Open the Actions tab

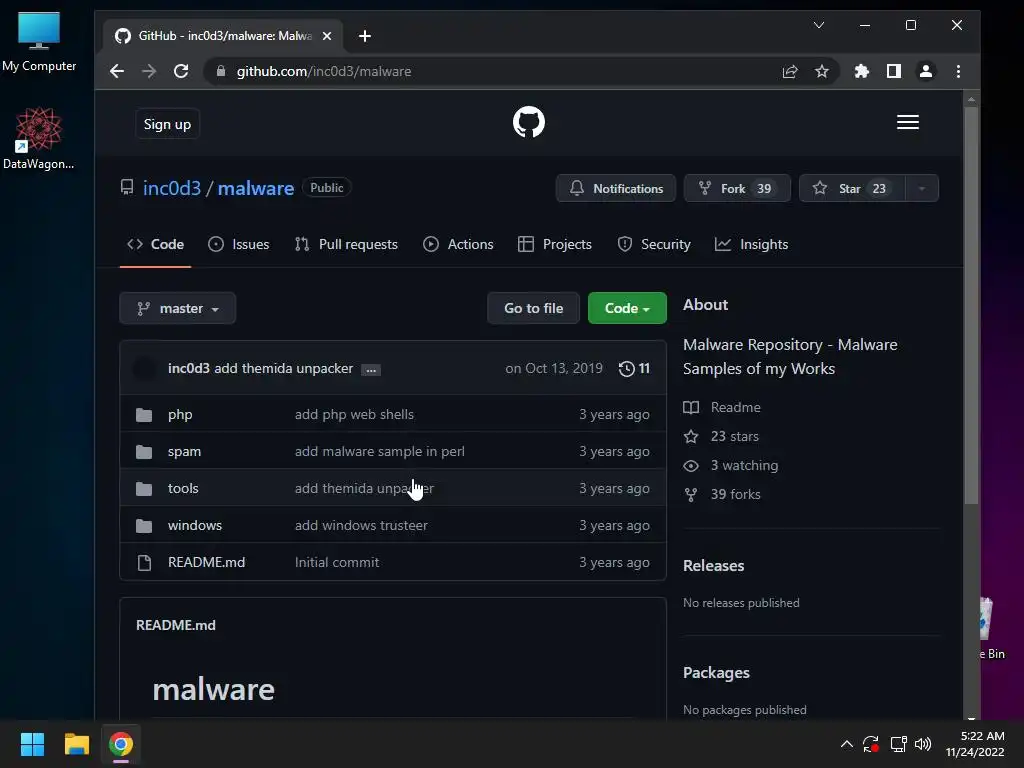pos(458,244)
